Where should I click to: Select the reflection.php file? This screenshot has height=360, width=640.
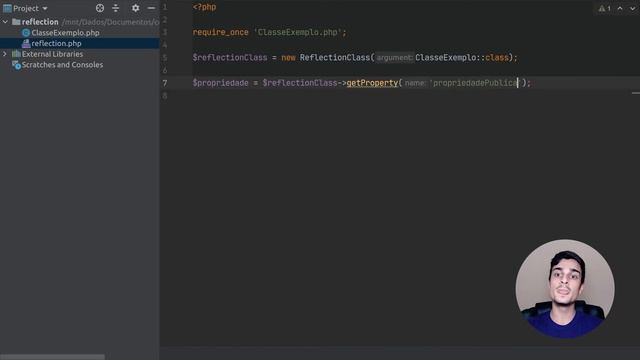56,43
